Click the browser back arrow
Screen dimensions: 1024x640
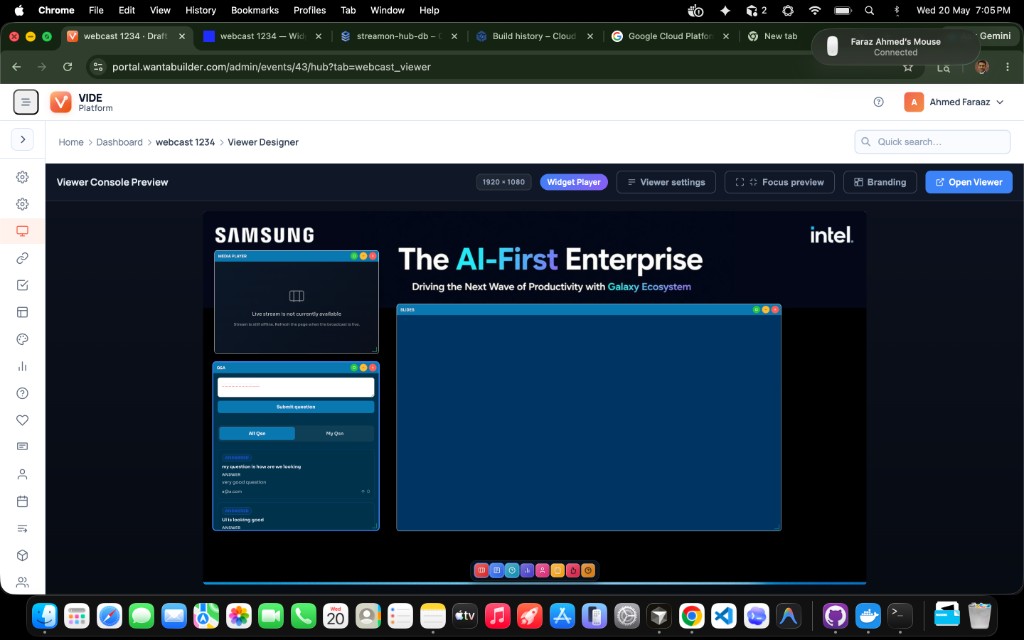point(17,67)
